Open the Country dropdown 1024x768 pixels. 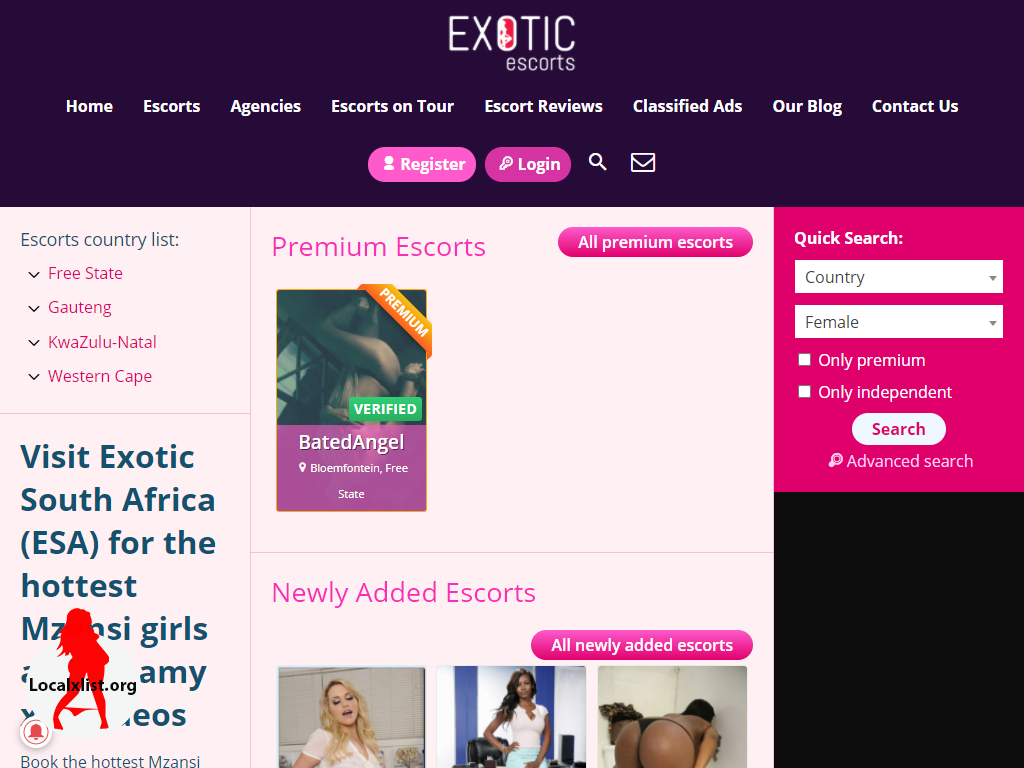pyautogui.click(x=899, y=277)
